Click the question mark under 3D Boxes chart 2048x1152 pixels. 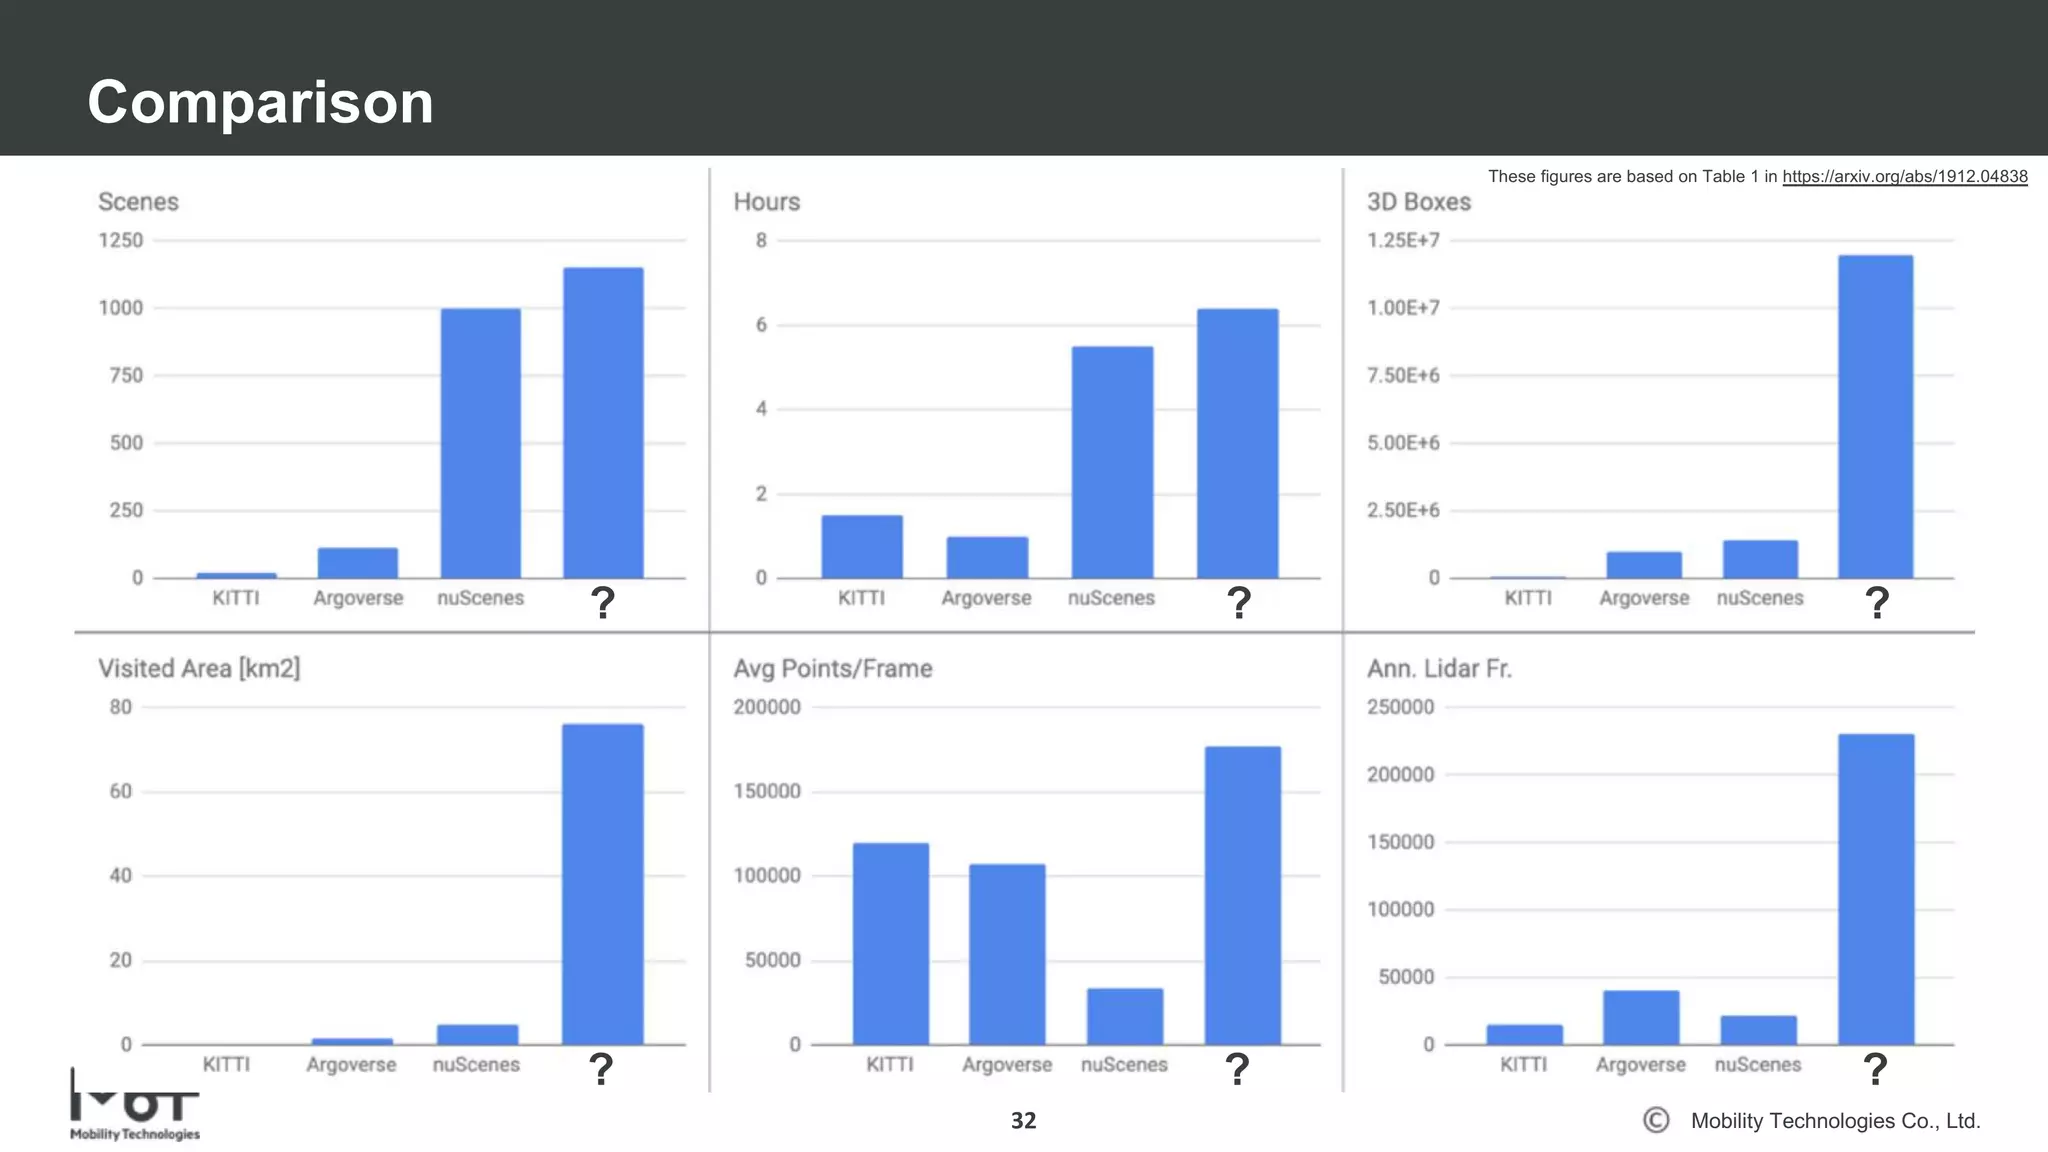[1877, 602]
